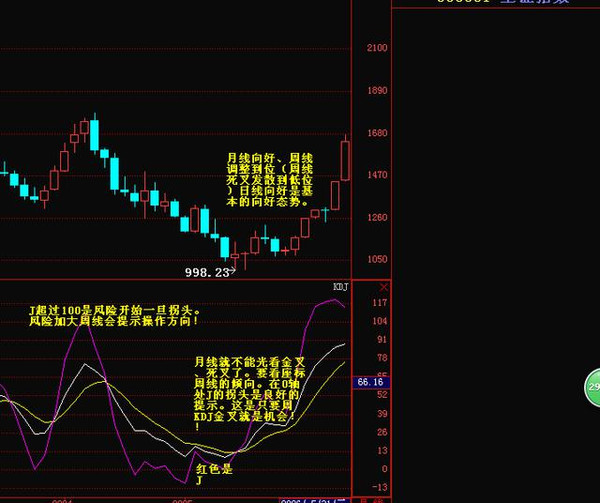Select the yellow annotation starting 月线向好
This screenshot has height=503, width=600.
(270, 180)
